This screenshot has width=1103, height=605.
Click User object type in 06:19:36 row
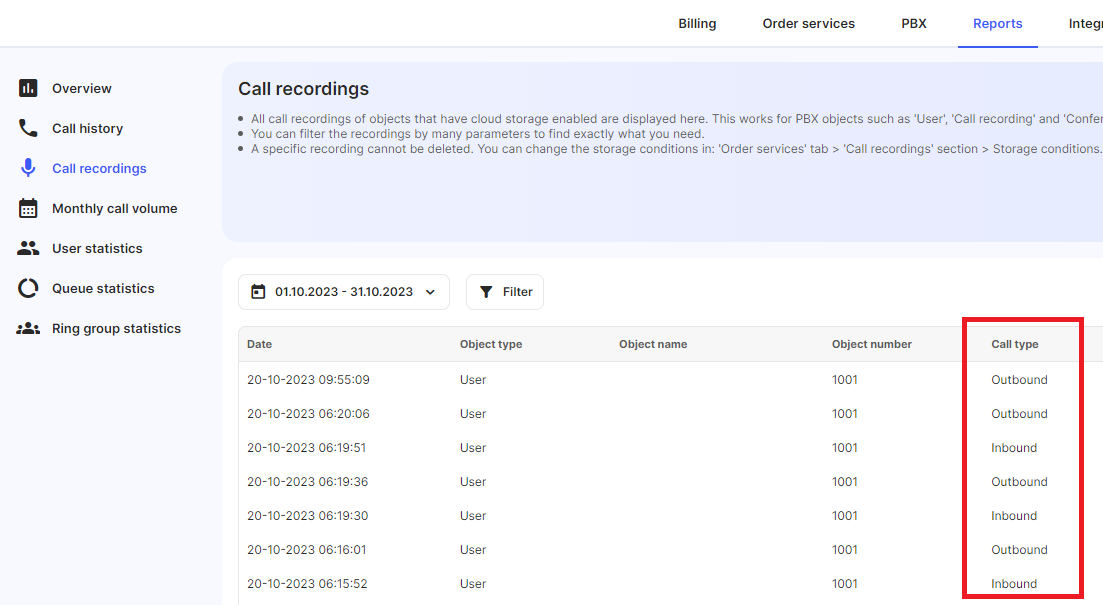473,482
